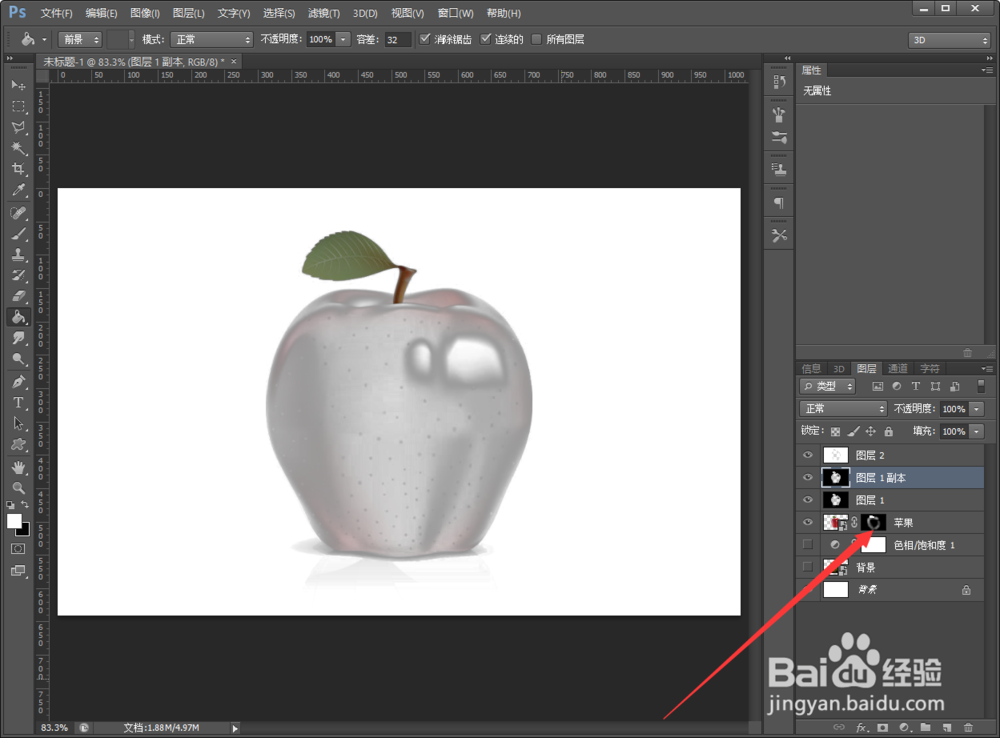
Task: Select the Eyedropper tool
Action: click(x=18, y=190)
